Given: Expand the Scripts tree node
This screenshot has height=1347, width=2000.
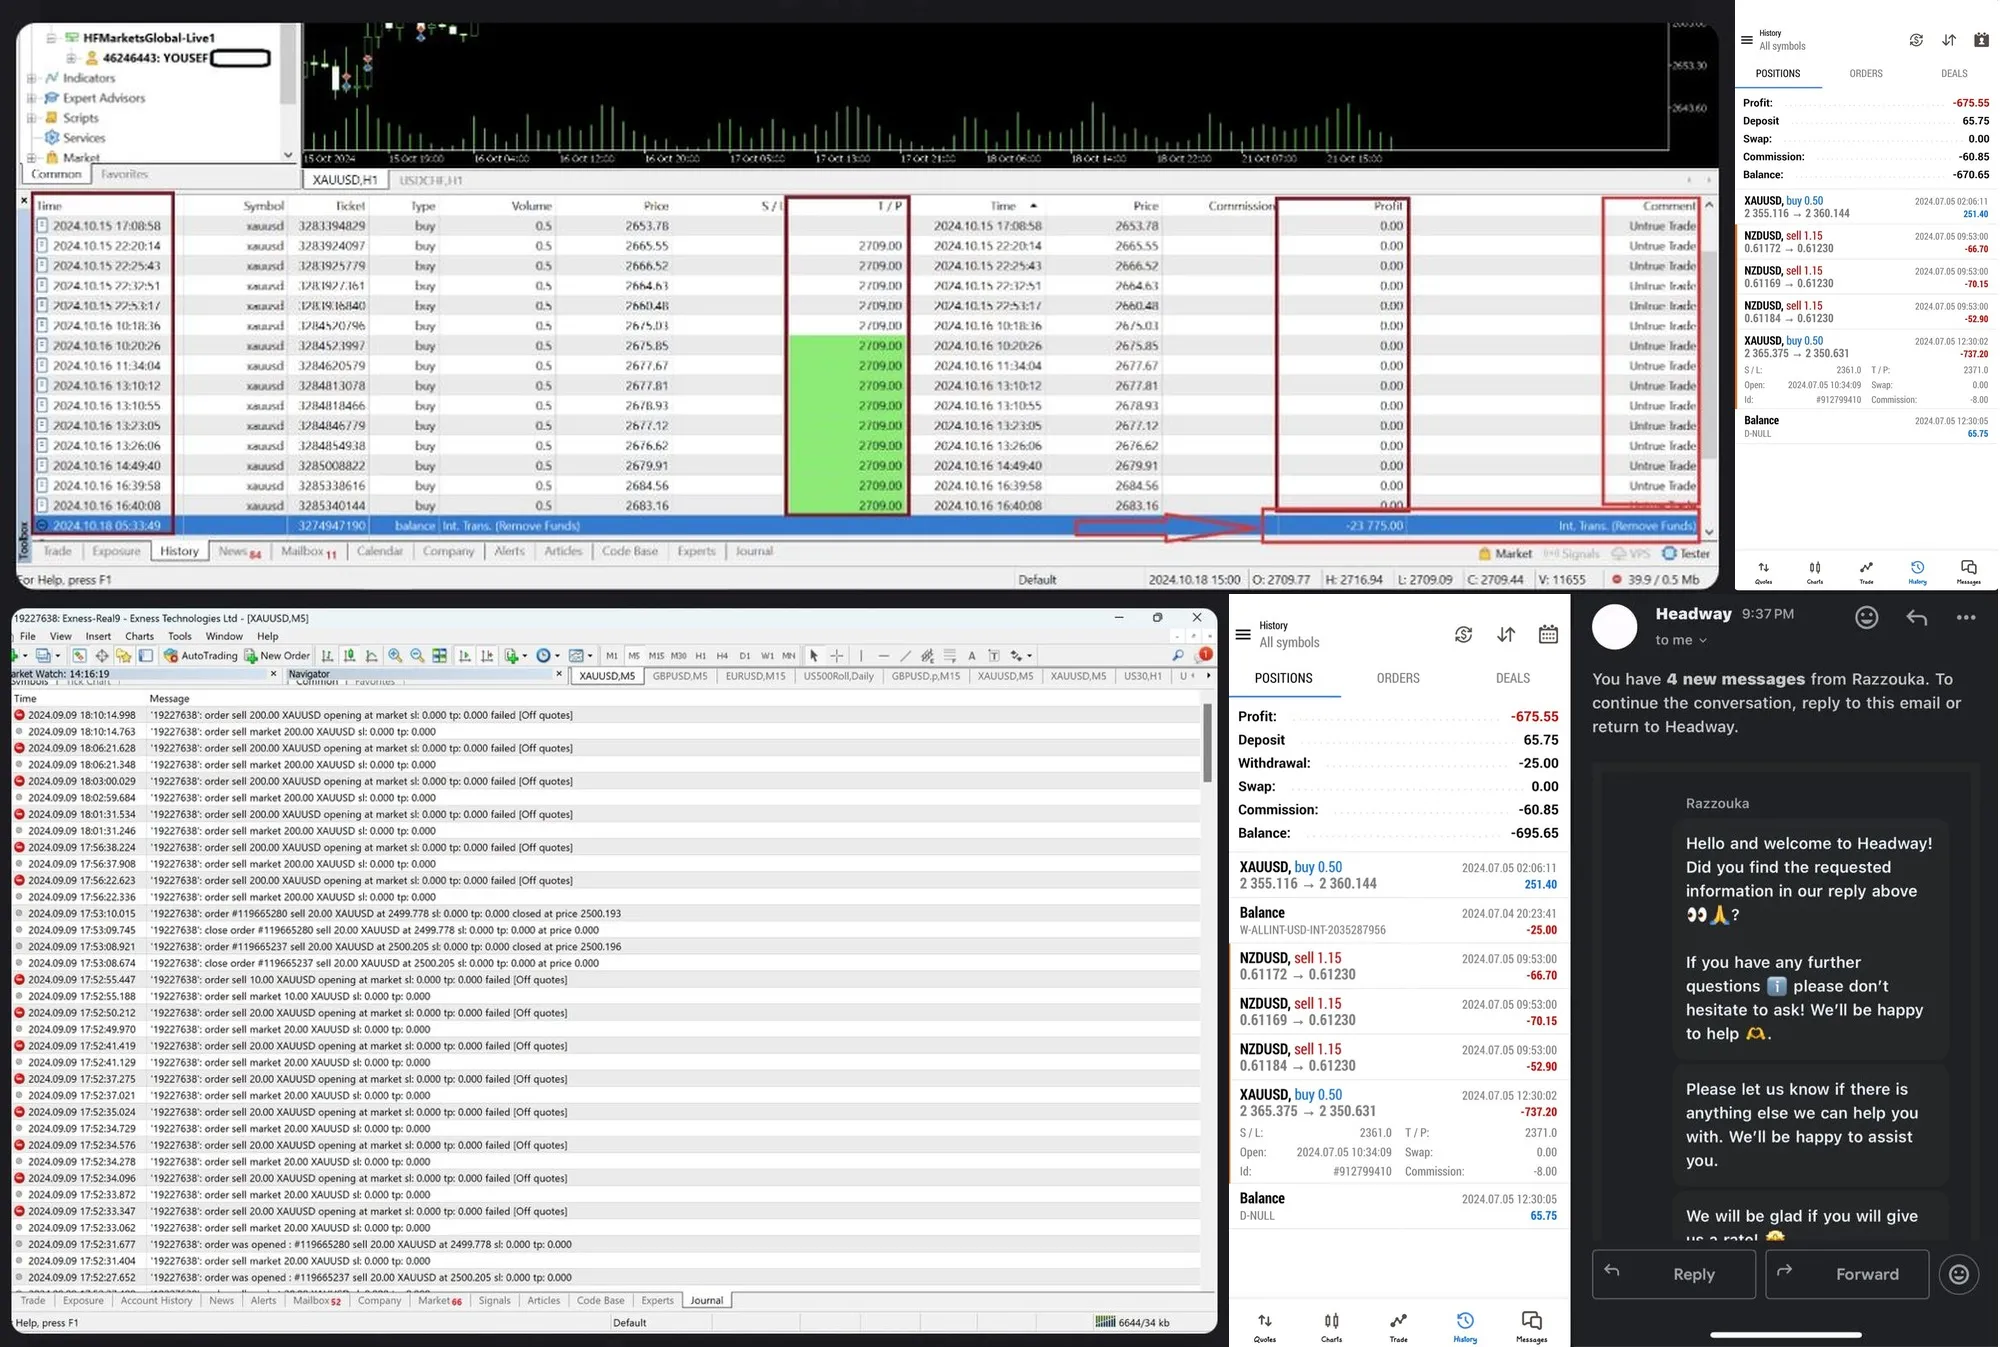Looking at the screenshot, I should [x=32, y=118].
